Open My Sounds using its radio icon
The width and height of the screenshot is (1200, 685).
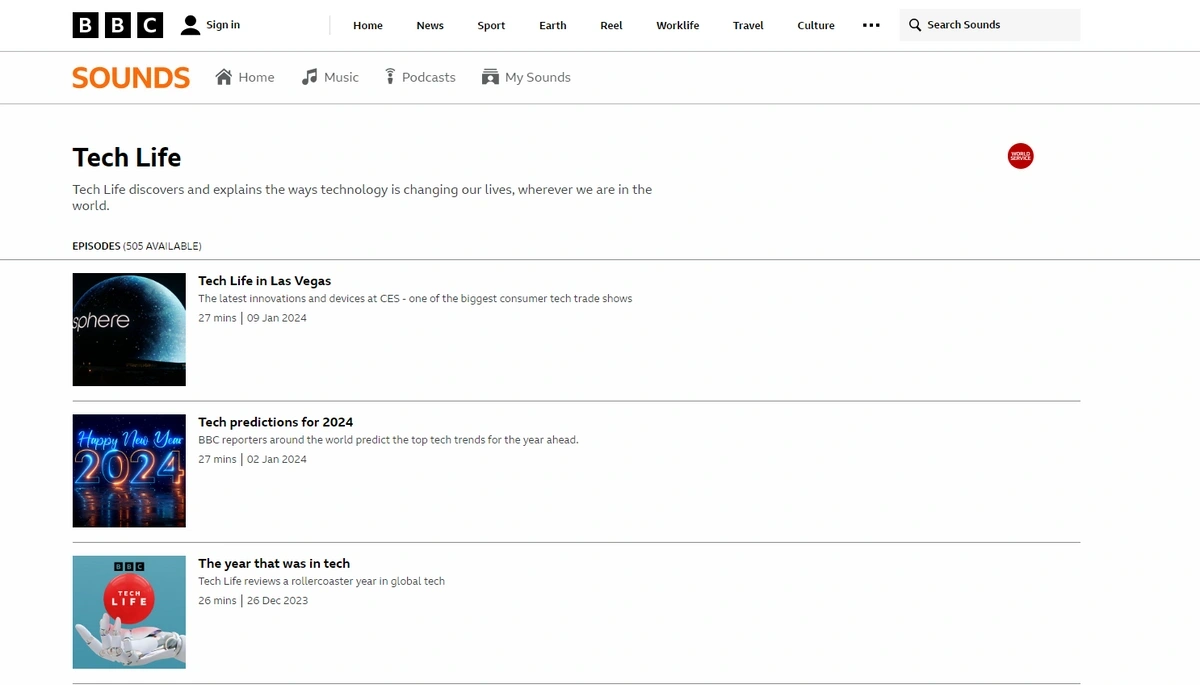click(x=490, y=76)
